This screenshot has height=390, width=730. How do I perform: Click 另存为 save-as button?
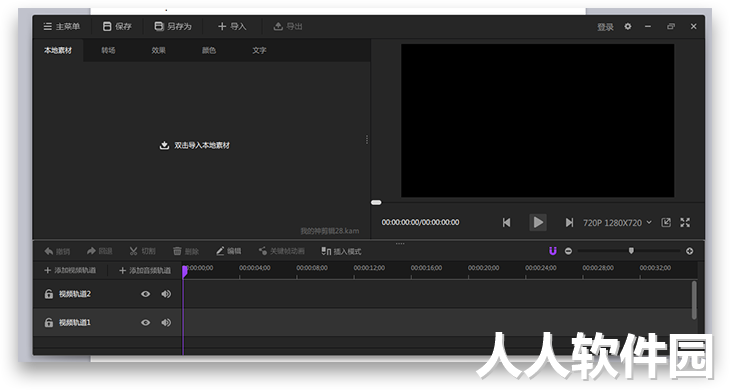click(173, 27)
